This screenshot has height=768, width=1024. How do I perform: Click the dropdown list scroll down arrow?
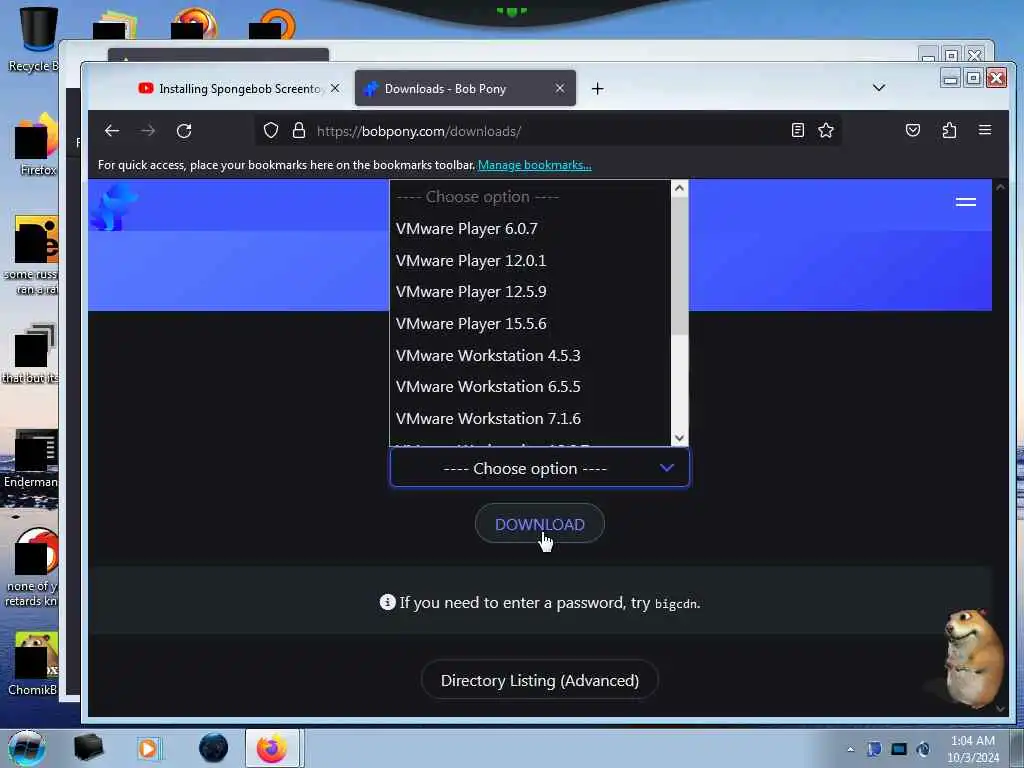point(679,438)
